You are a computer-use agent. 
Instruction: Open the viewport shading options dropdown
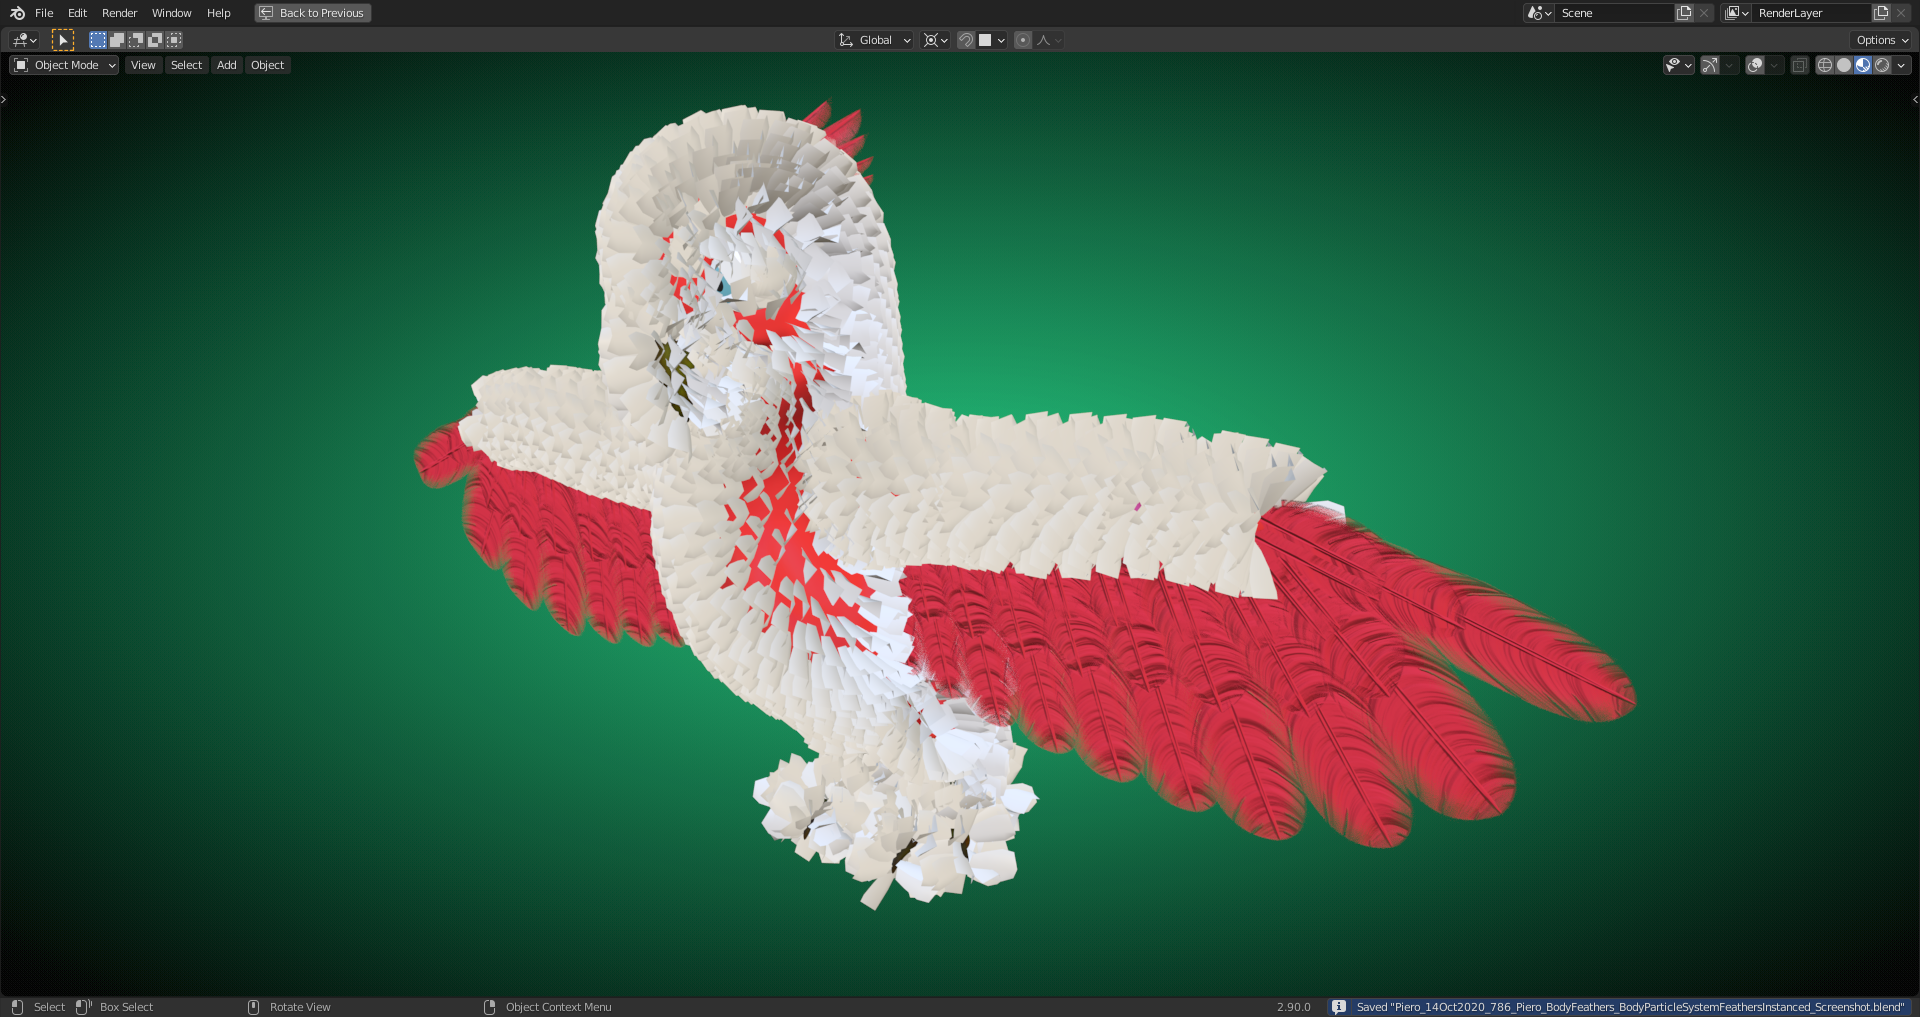point(1899,65)
